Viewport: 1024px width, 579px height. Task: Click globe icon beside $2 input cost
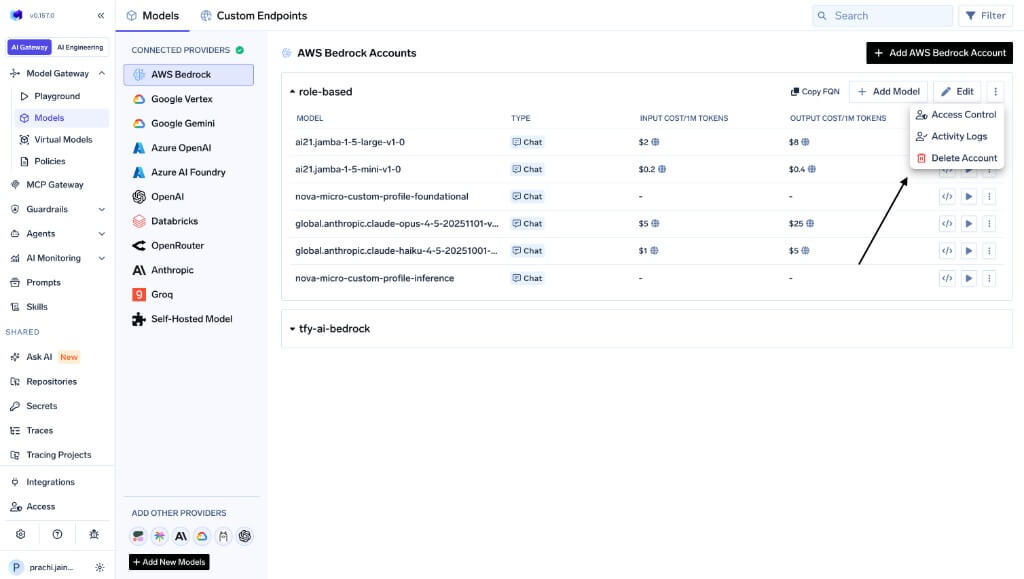click(655, 142)
